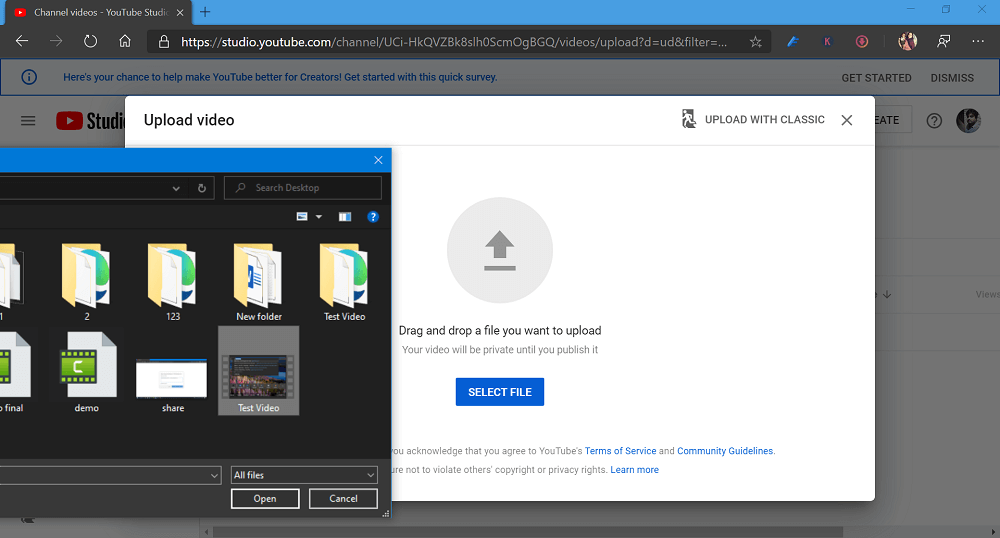Select the folder named 123
The width and height of the screenshot is (1000, 538).
[x=173, y=282]
